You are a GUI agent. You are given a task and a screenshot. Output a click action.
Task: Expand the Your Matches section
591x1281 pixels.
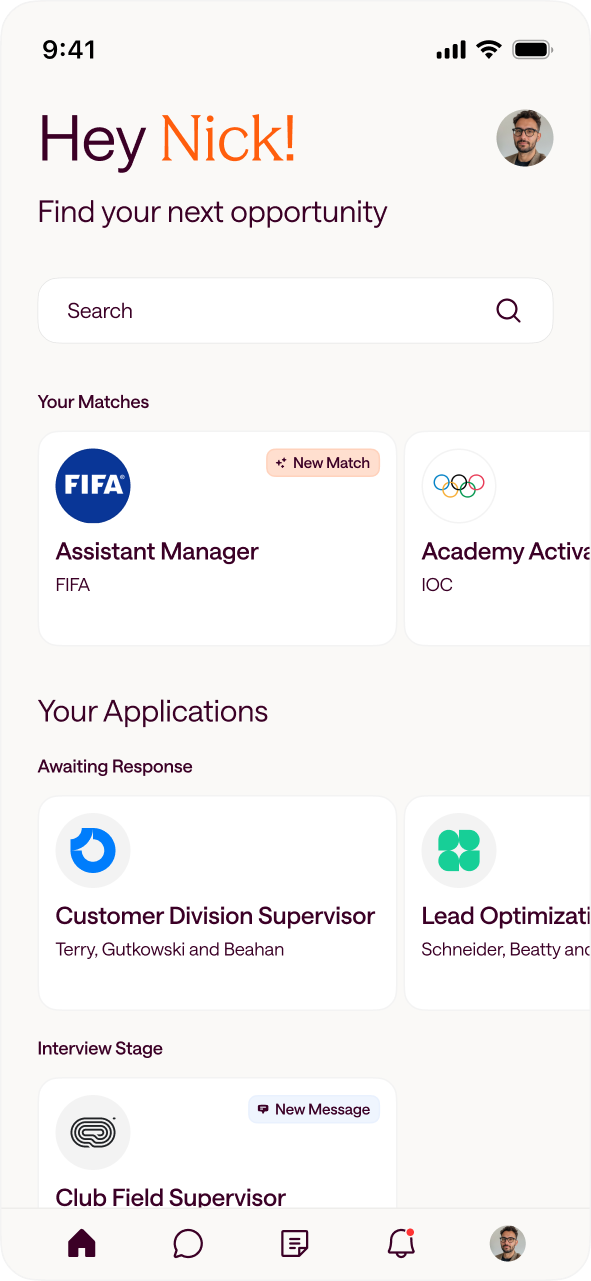point(93,401)
